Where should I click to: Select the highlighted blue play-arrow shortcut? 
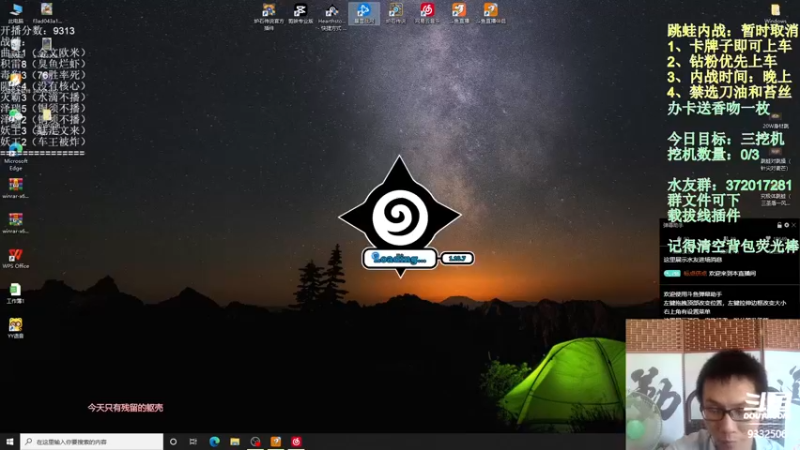point(364,13)
